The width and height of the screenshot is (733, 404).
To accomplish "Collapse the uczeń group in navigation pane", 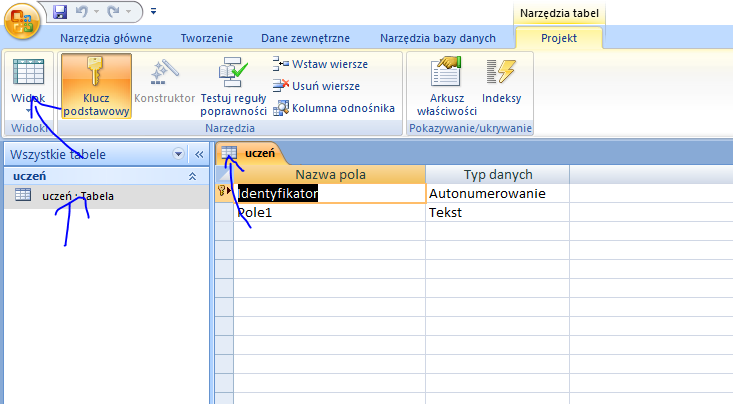I will click(x=192, y=176).
